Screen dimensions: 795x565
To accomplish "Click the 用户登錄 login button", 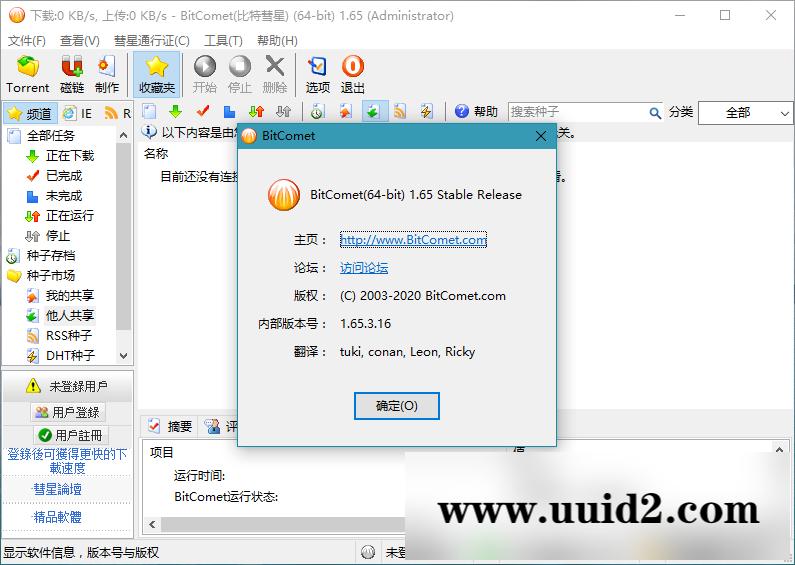I will pyautogui.click(x=67, y=412).
